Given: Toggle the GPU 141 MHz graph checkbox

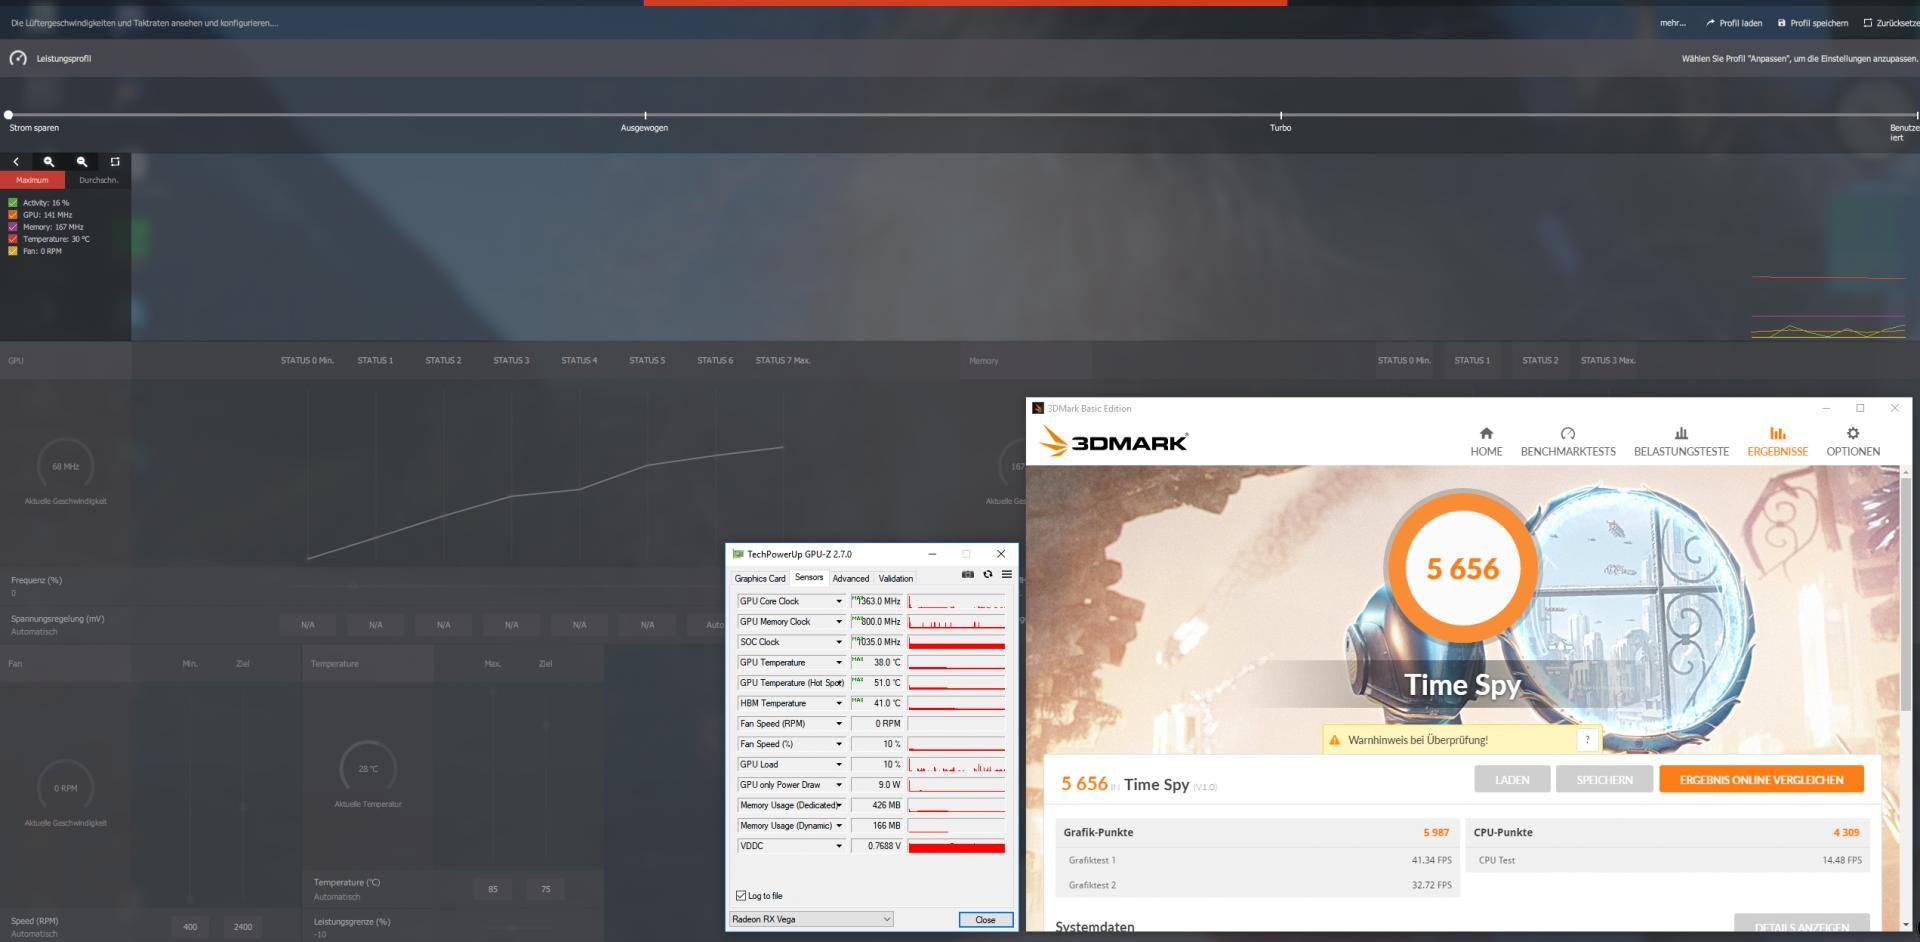Looking at the screenshot, I should [13, 214].
